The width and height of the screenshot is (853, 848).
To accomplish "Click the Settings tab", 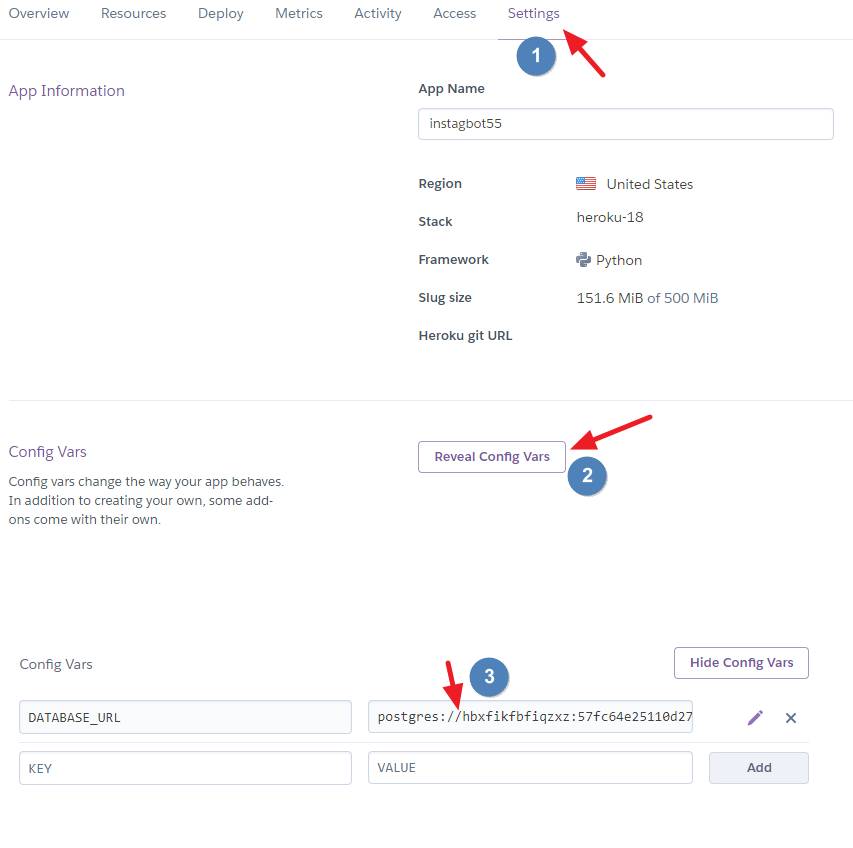I will click(x=533, y=14).
